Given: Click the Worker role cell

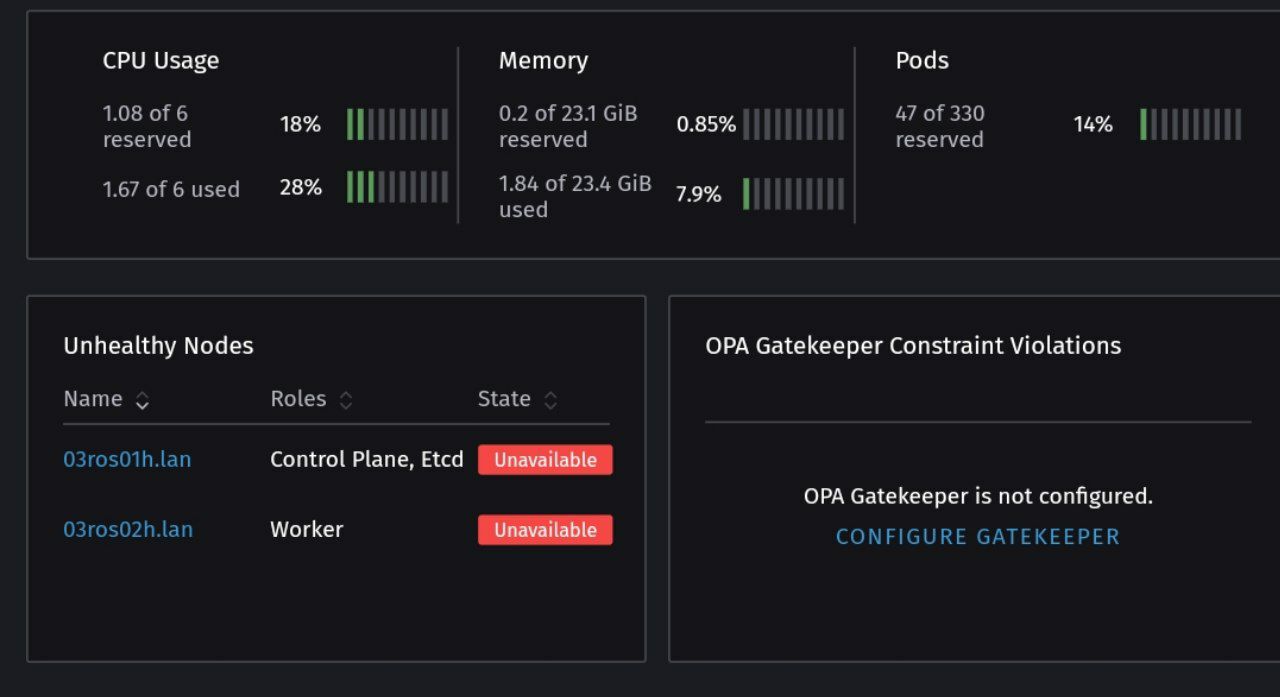Looking at the screenshot, I should tap(306, 530).
